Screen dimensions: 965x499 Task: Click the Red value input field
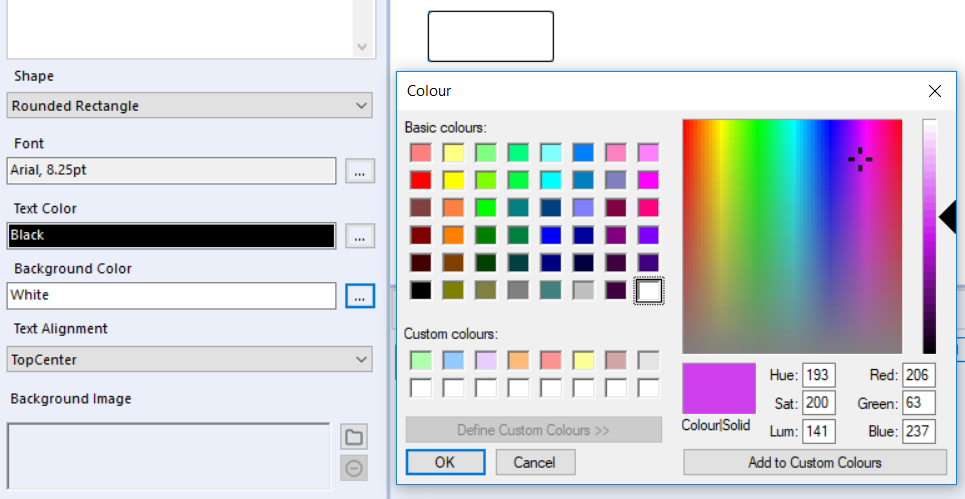(x=918, y=375)
